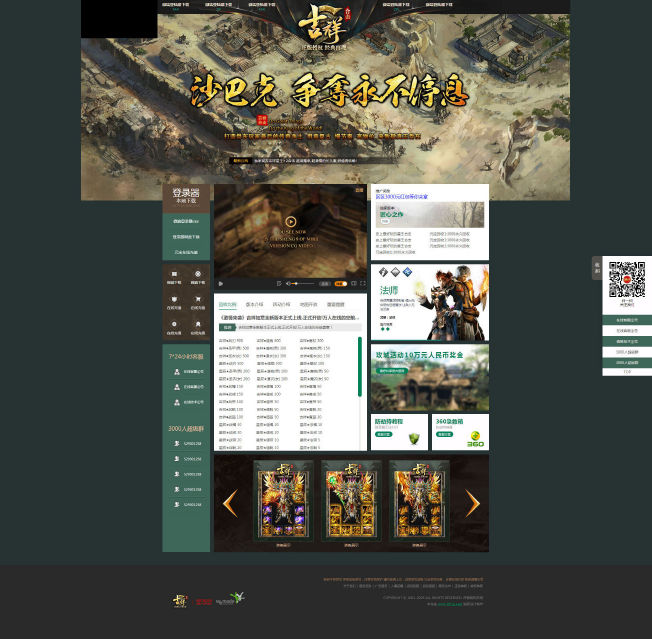Play the video with center circular play button

click(291, 222)
